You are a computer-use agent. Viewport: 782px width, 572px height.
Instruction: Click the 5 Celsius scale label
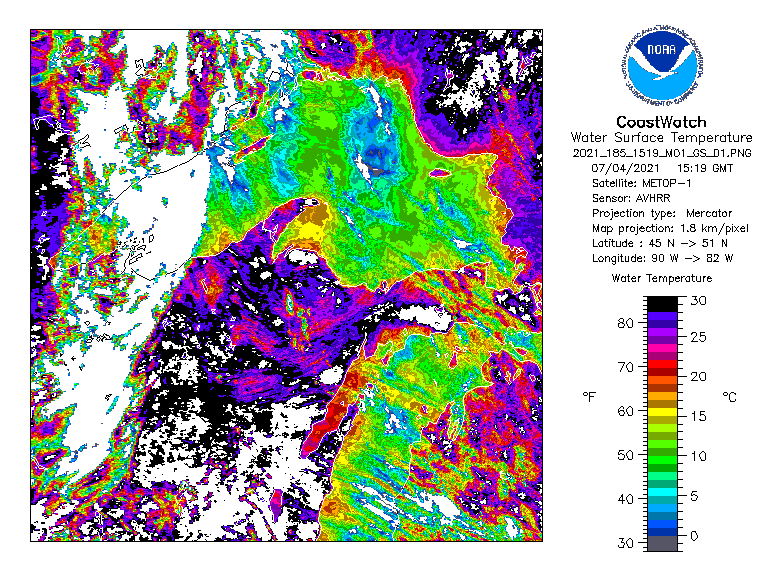click(694, 496)
